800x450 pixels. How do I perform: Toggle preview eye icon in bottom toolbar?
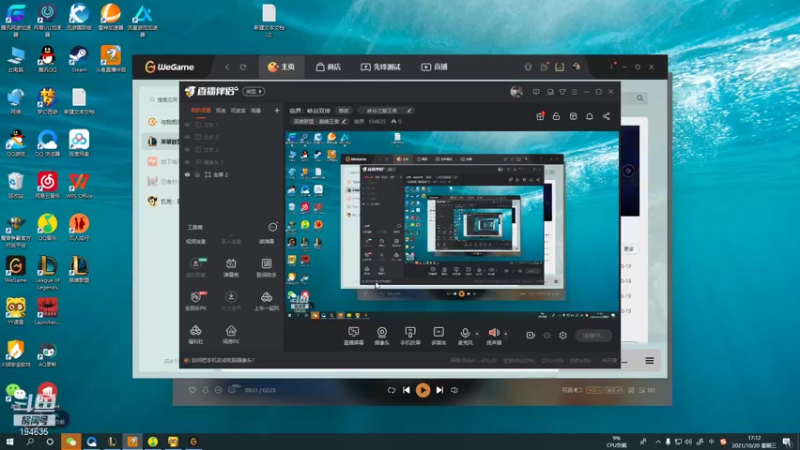tap(547, 335)
